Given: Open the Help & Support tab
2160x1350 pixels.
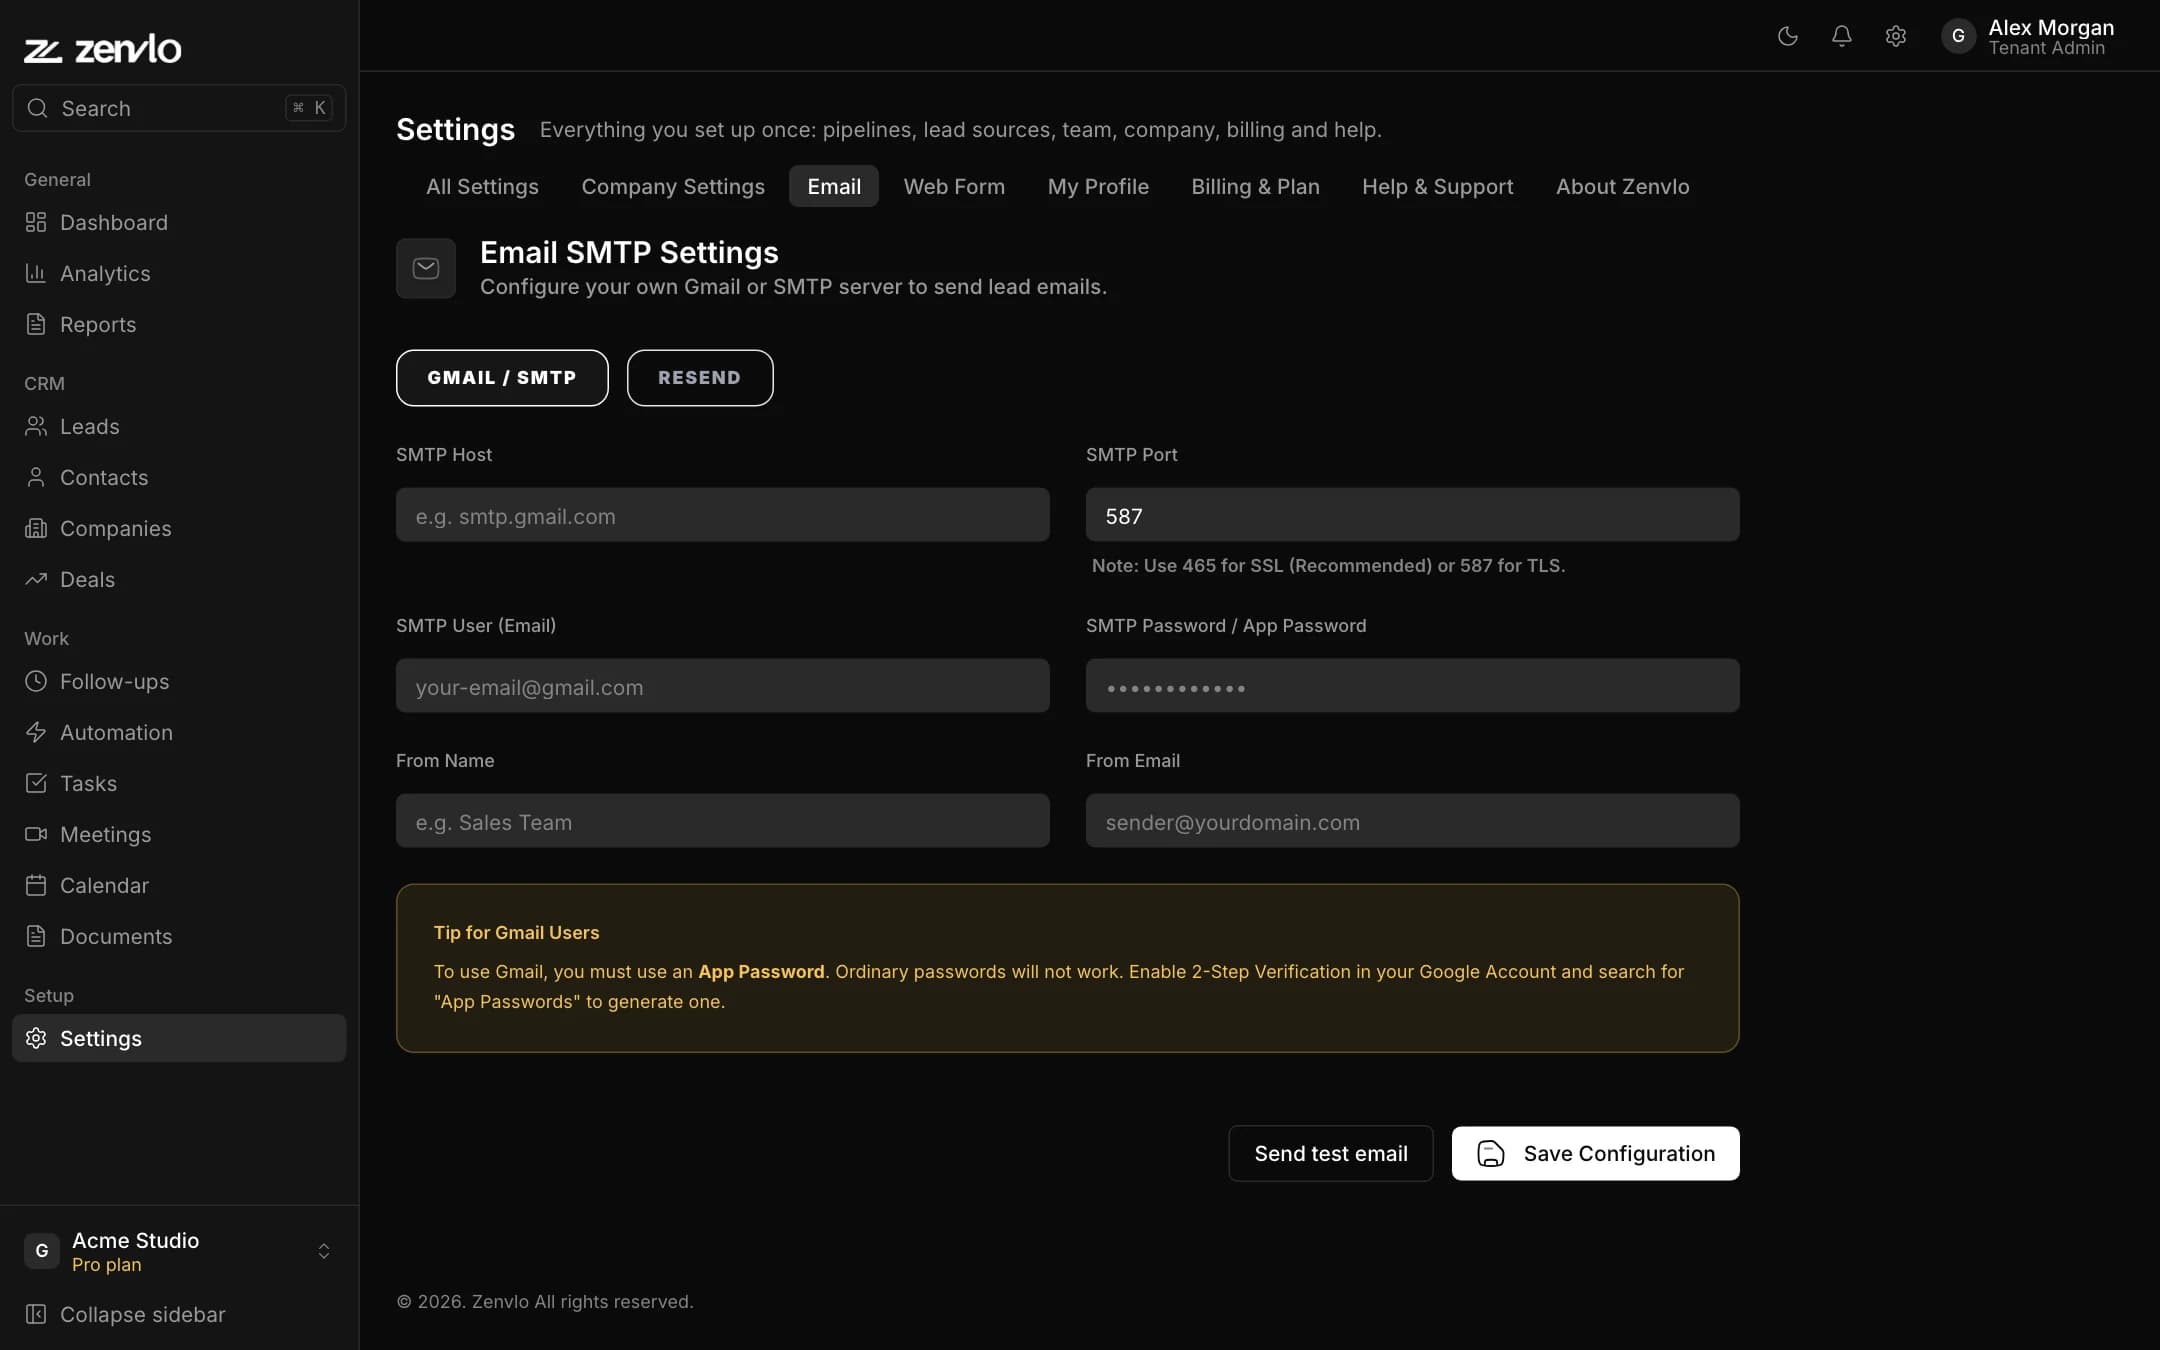Looking at the screenshot, I should 1437,186.
